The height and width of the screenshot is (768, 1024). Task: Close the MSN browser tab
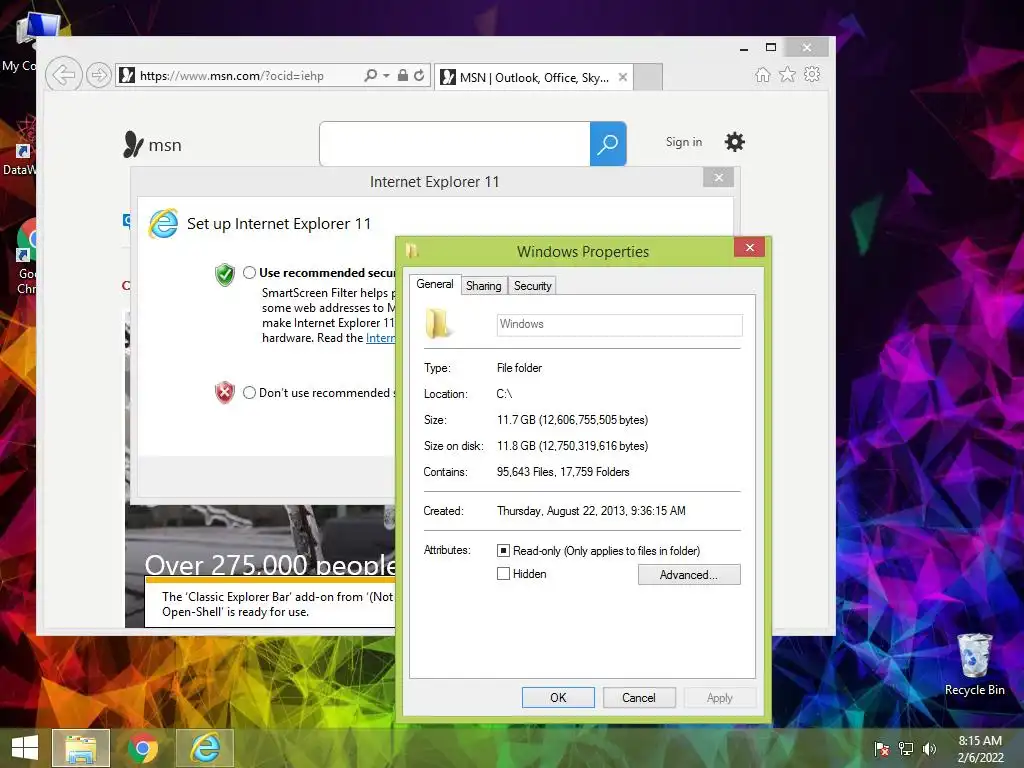pos(622,77)
